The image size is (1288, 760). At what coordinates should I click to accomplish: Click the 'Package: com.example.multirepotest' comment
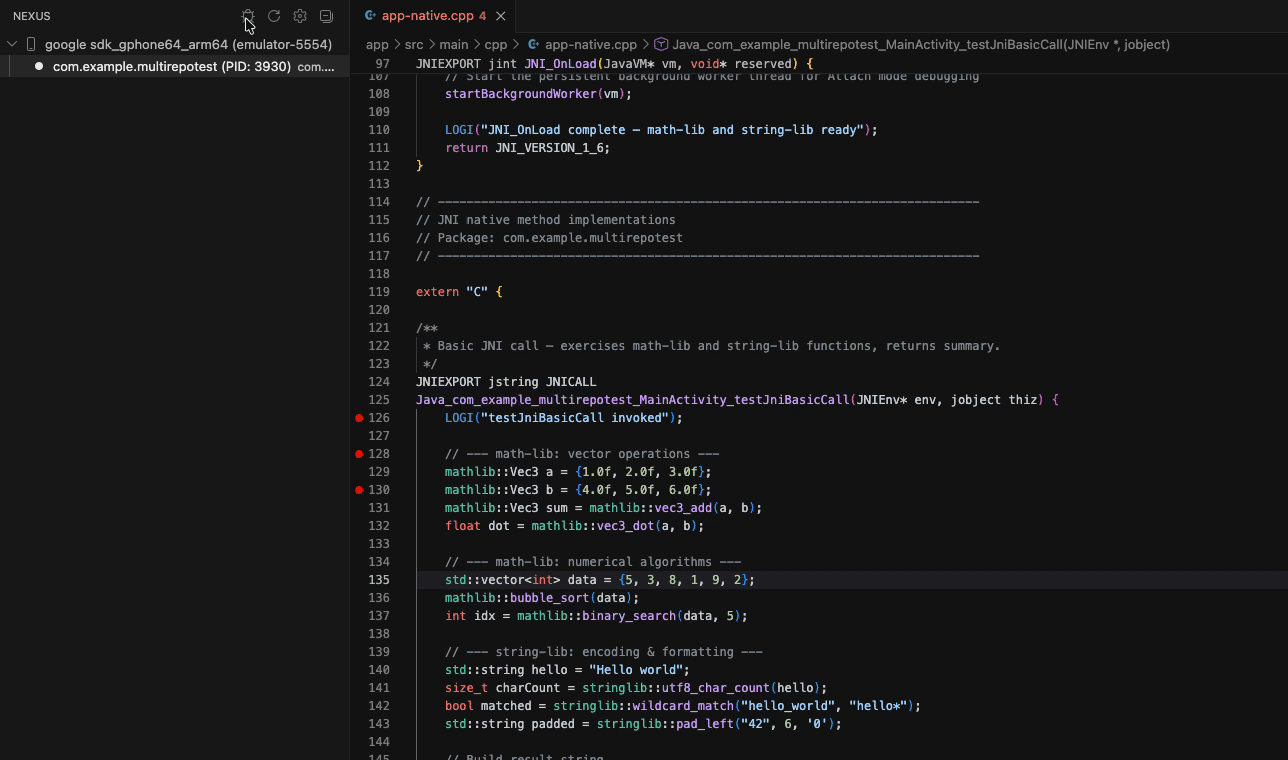point(549,238)
